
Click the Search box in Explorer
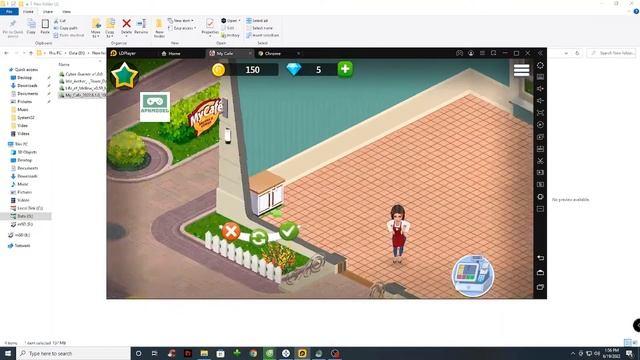point(611,53)
